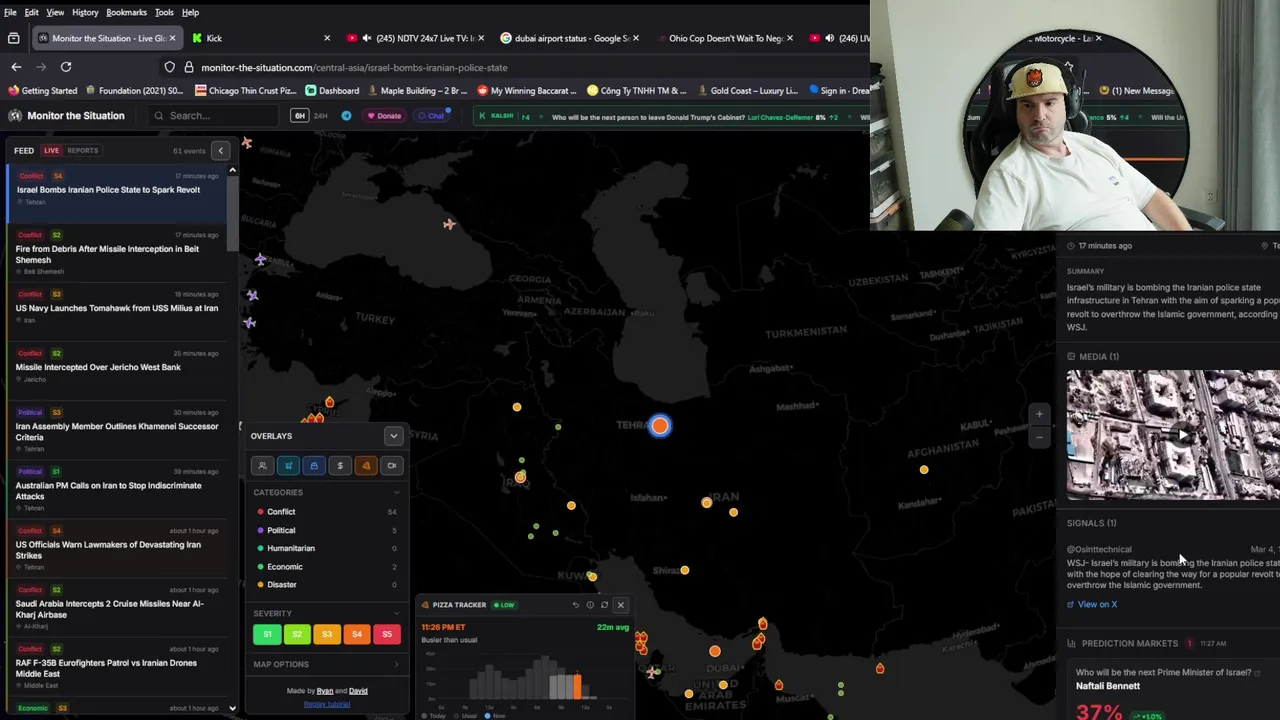The image size is (1280, 720).
Task: Click the search input field
Action: (212, 116)
